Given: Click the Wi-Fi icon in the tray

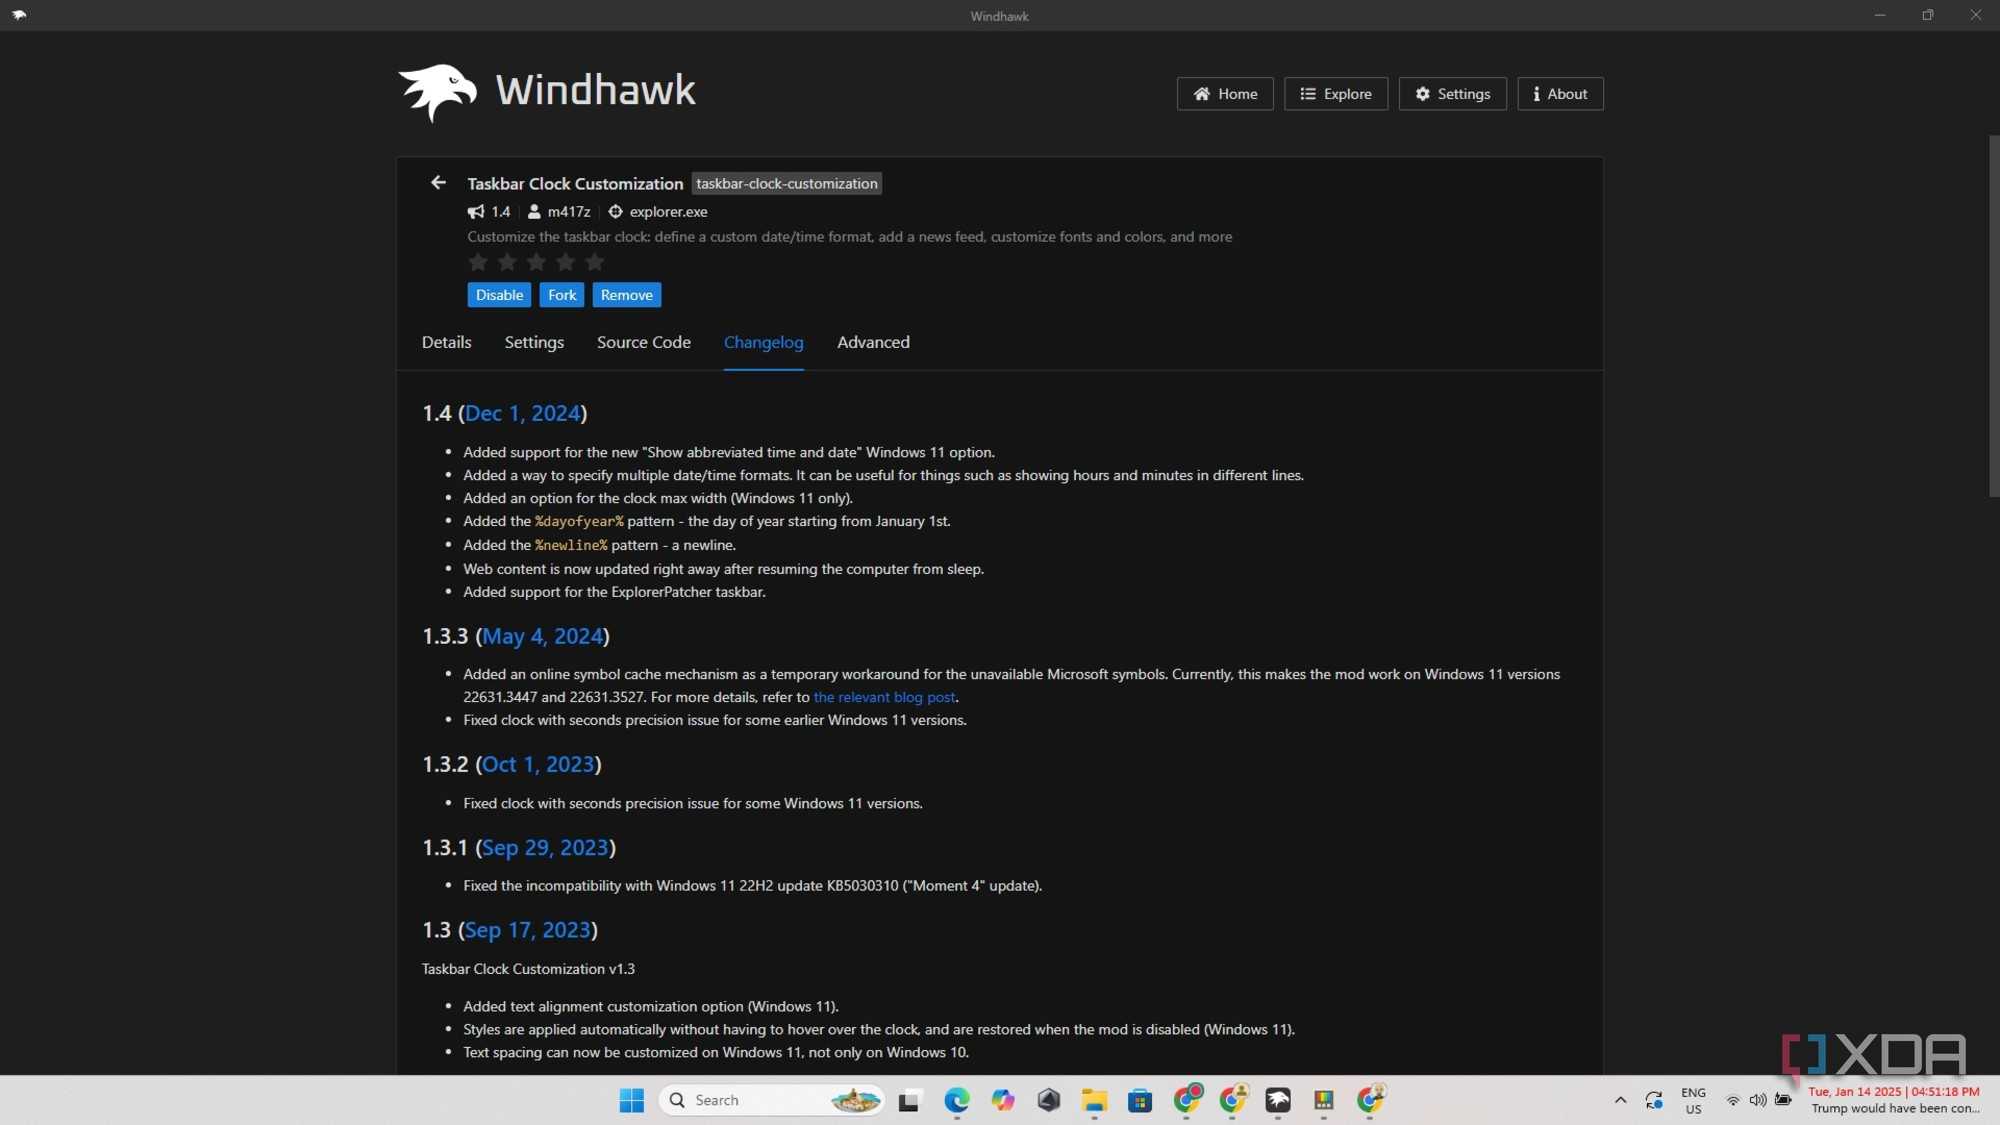Looking at the screenshot, I should coord(1733,1100).
